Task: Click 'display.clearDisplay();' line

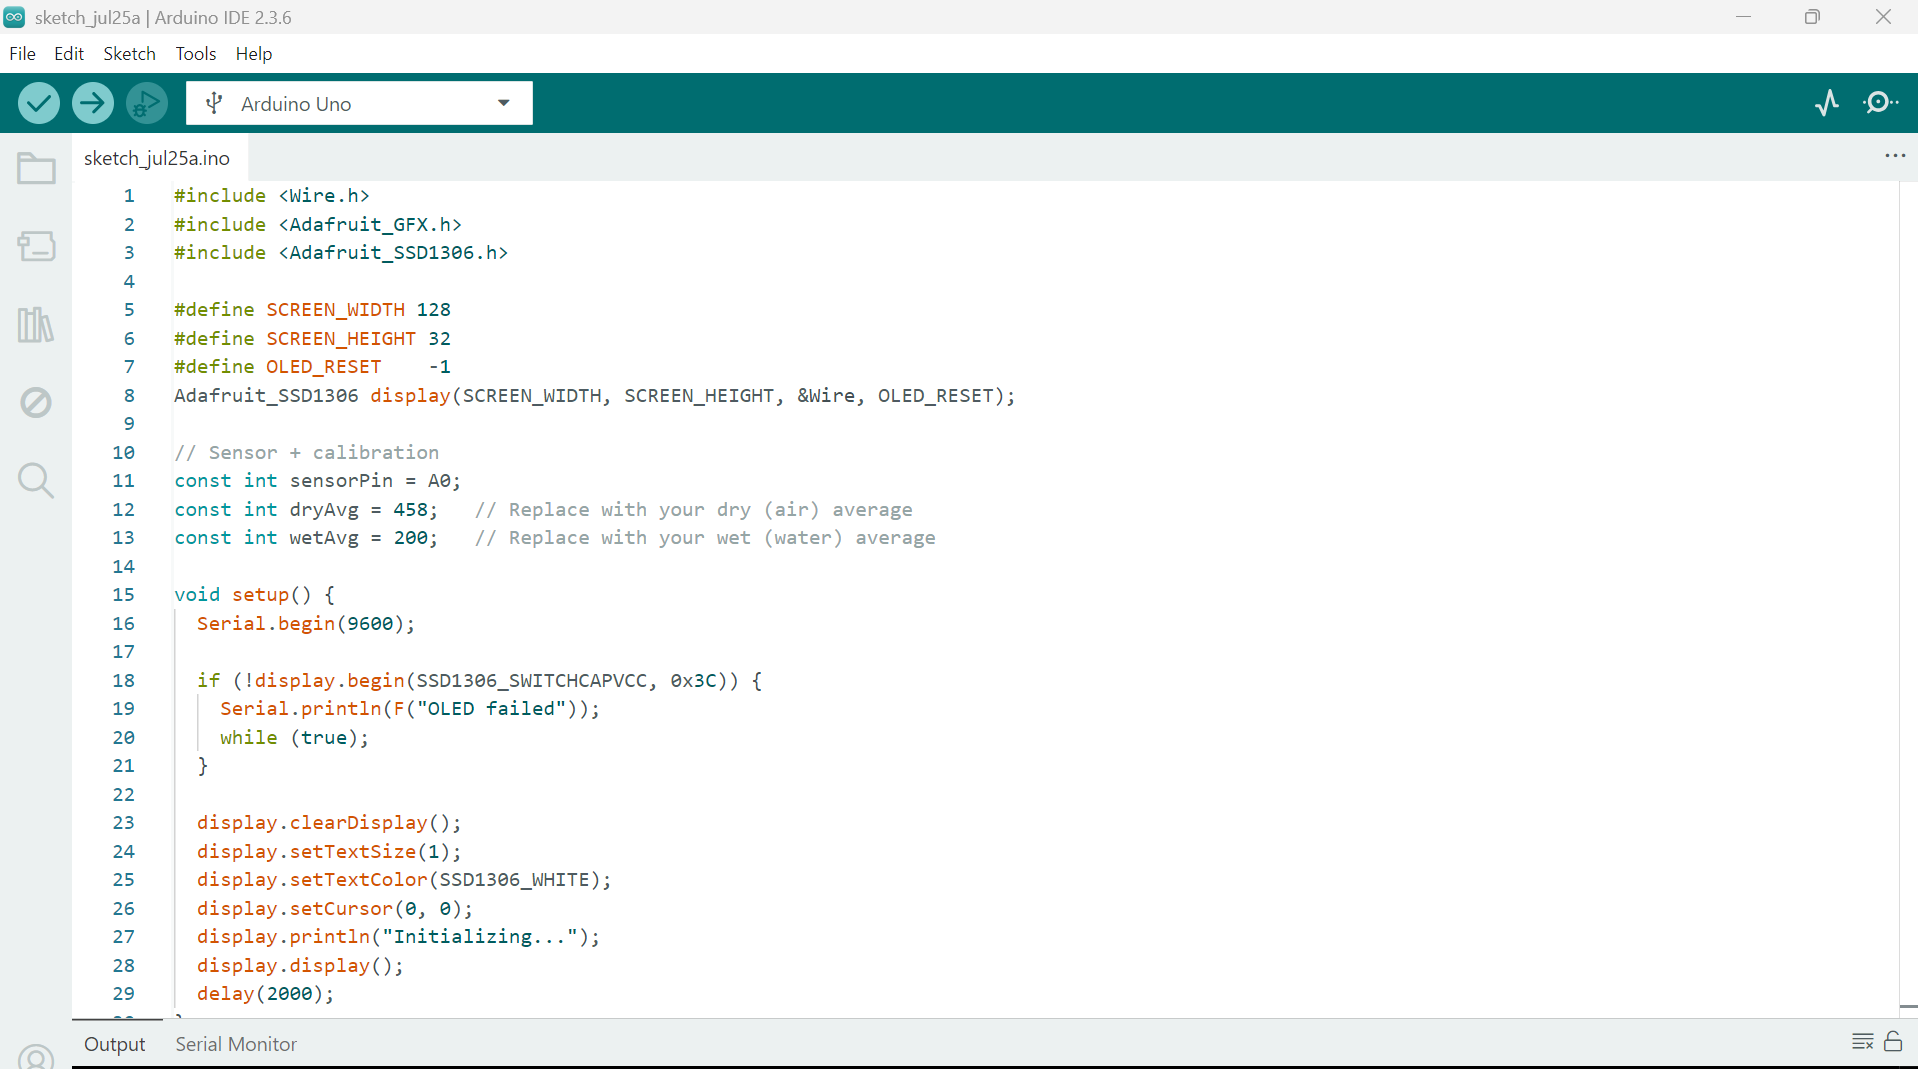Action: click(329, 823)
